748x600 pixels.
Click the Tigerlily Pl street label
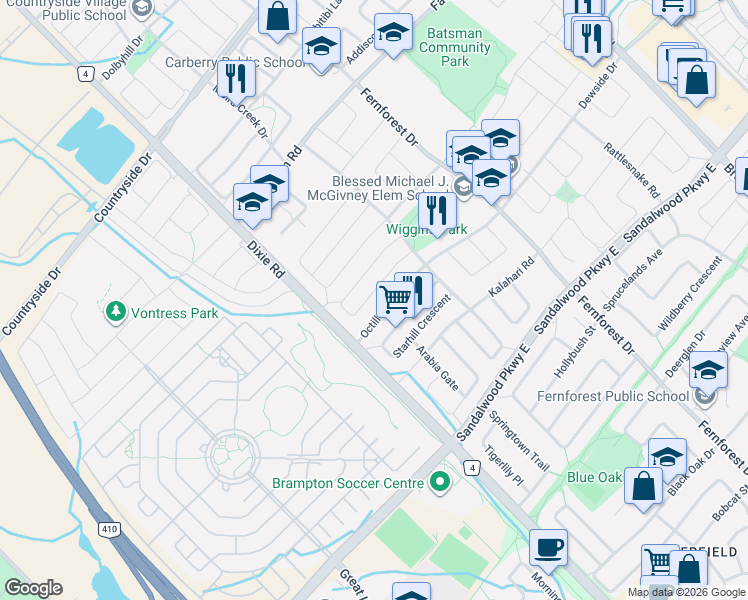[504, 466]
